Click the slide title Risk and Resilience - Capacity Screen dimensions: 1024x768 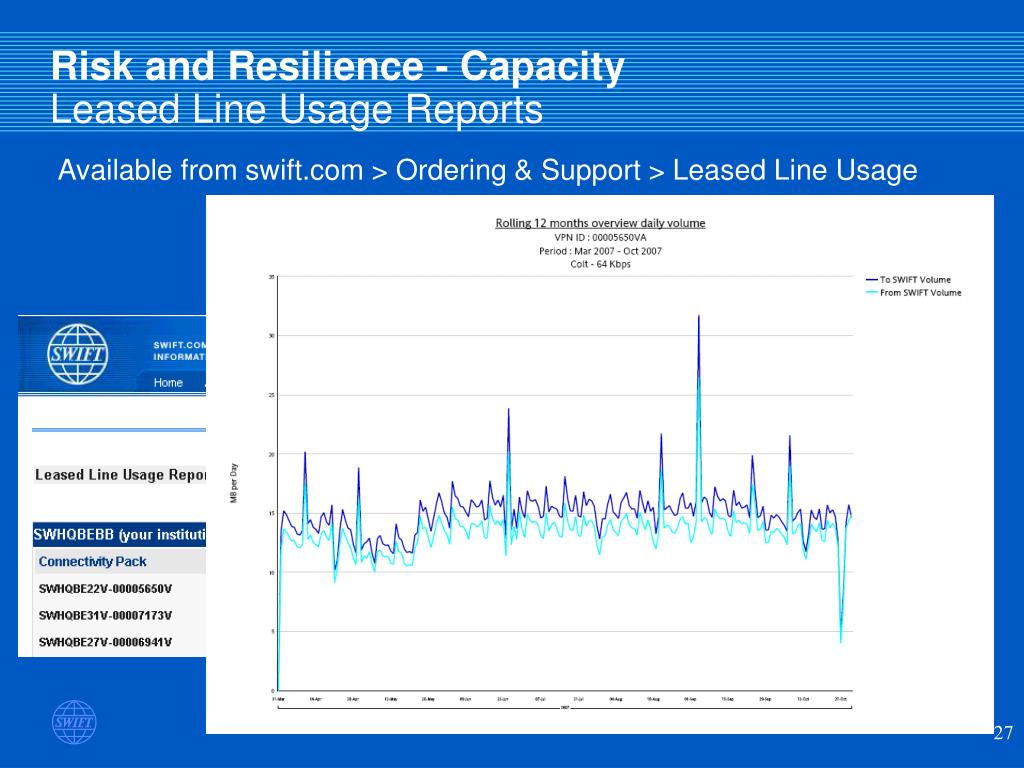point(338,67)
